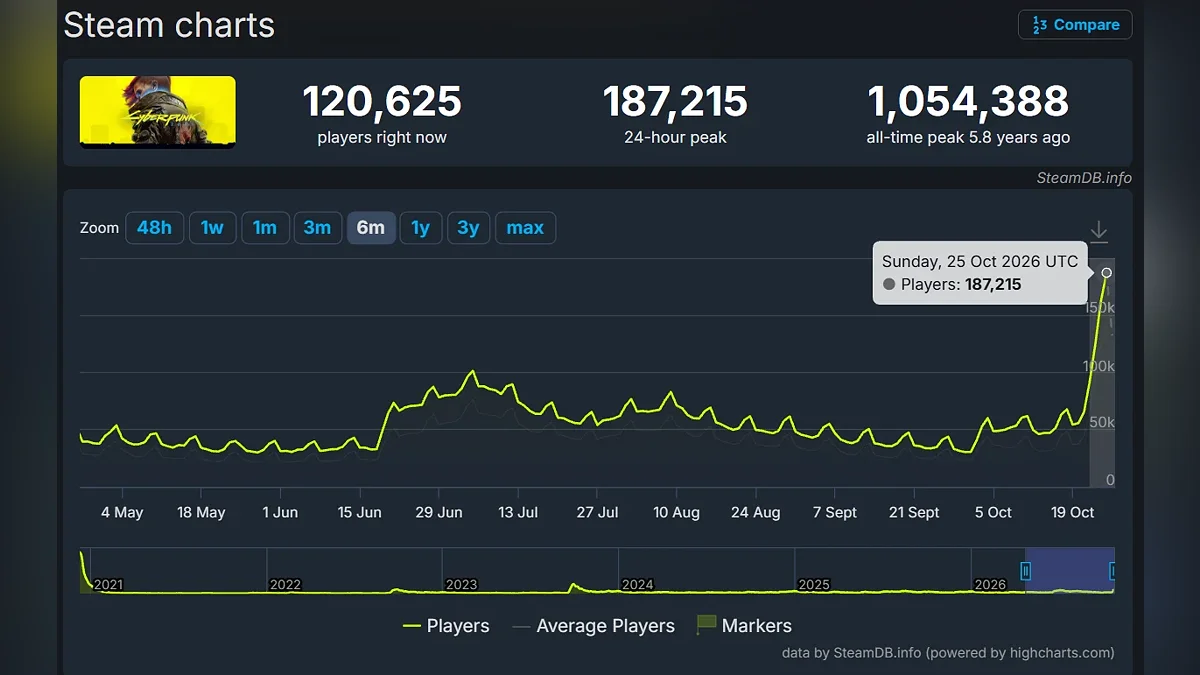Switch zoom range to 1y

(x=421, y=228)
